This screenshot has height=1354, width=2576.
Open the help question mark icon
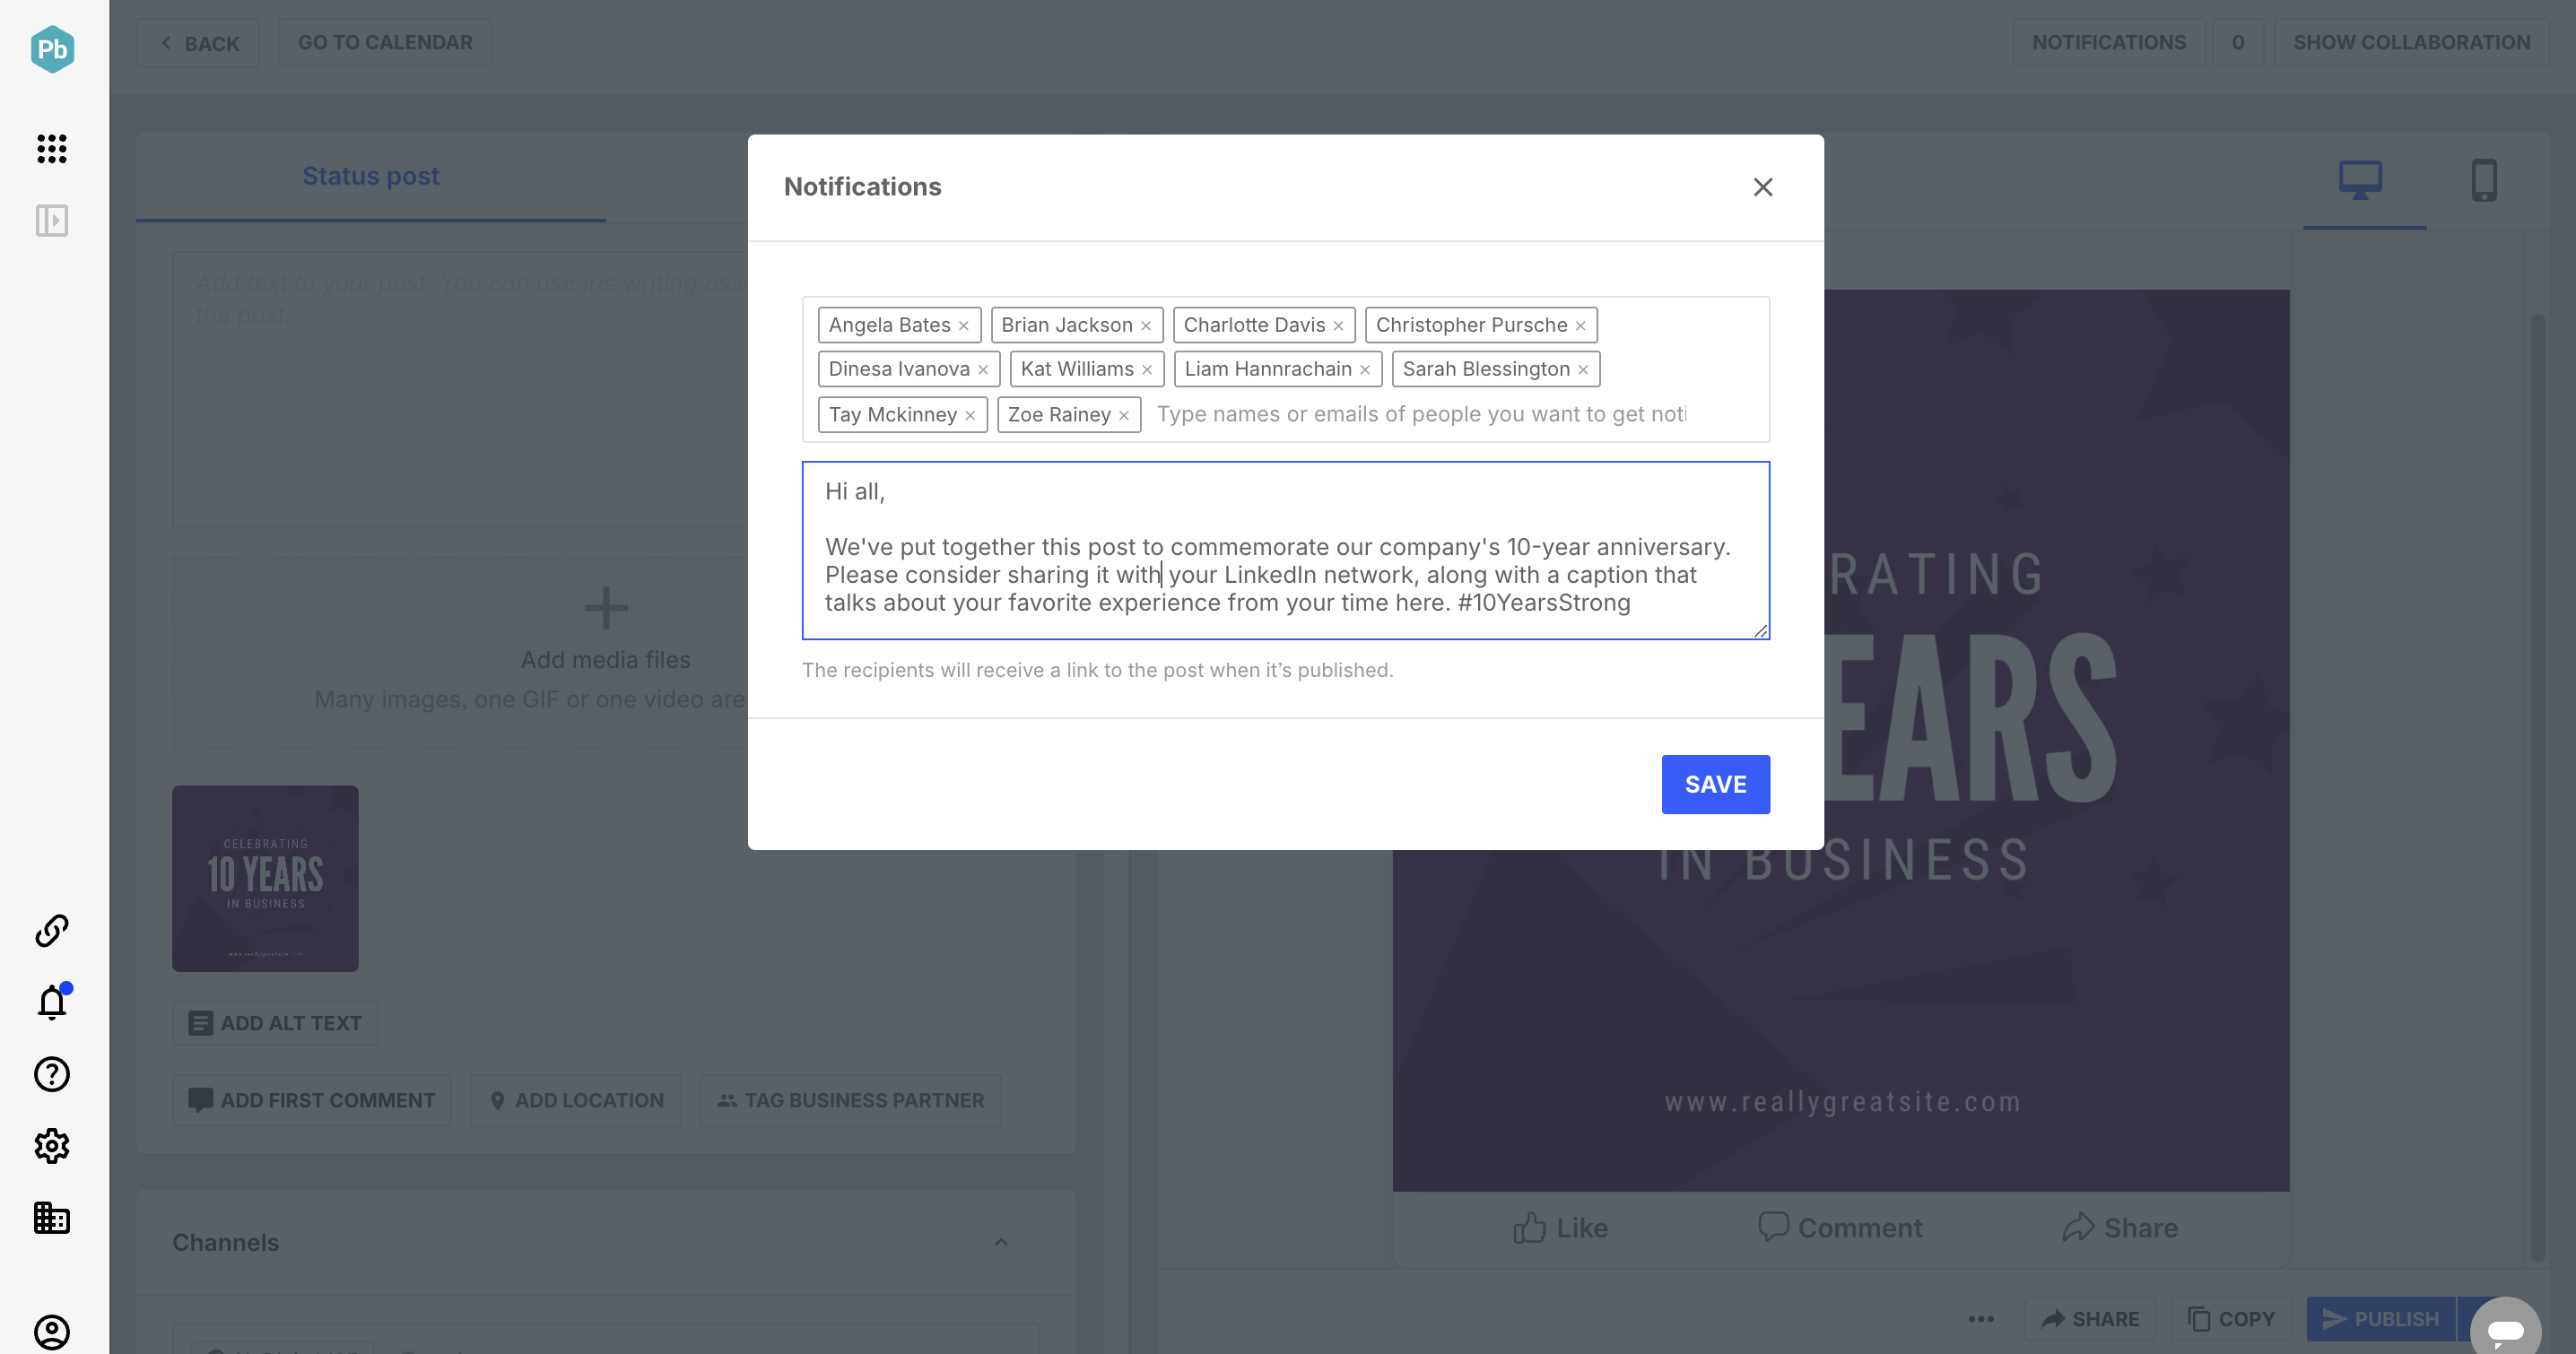tap(52, 1074)
